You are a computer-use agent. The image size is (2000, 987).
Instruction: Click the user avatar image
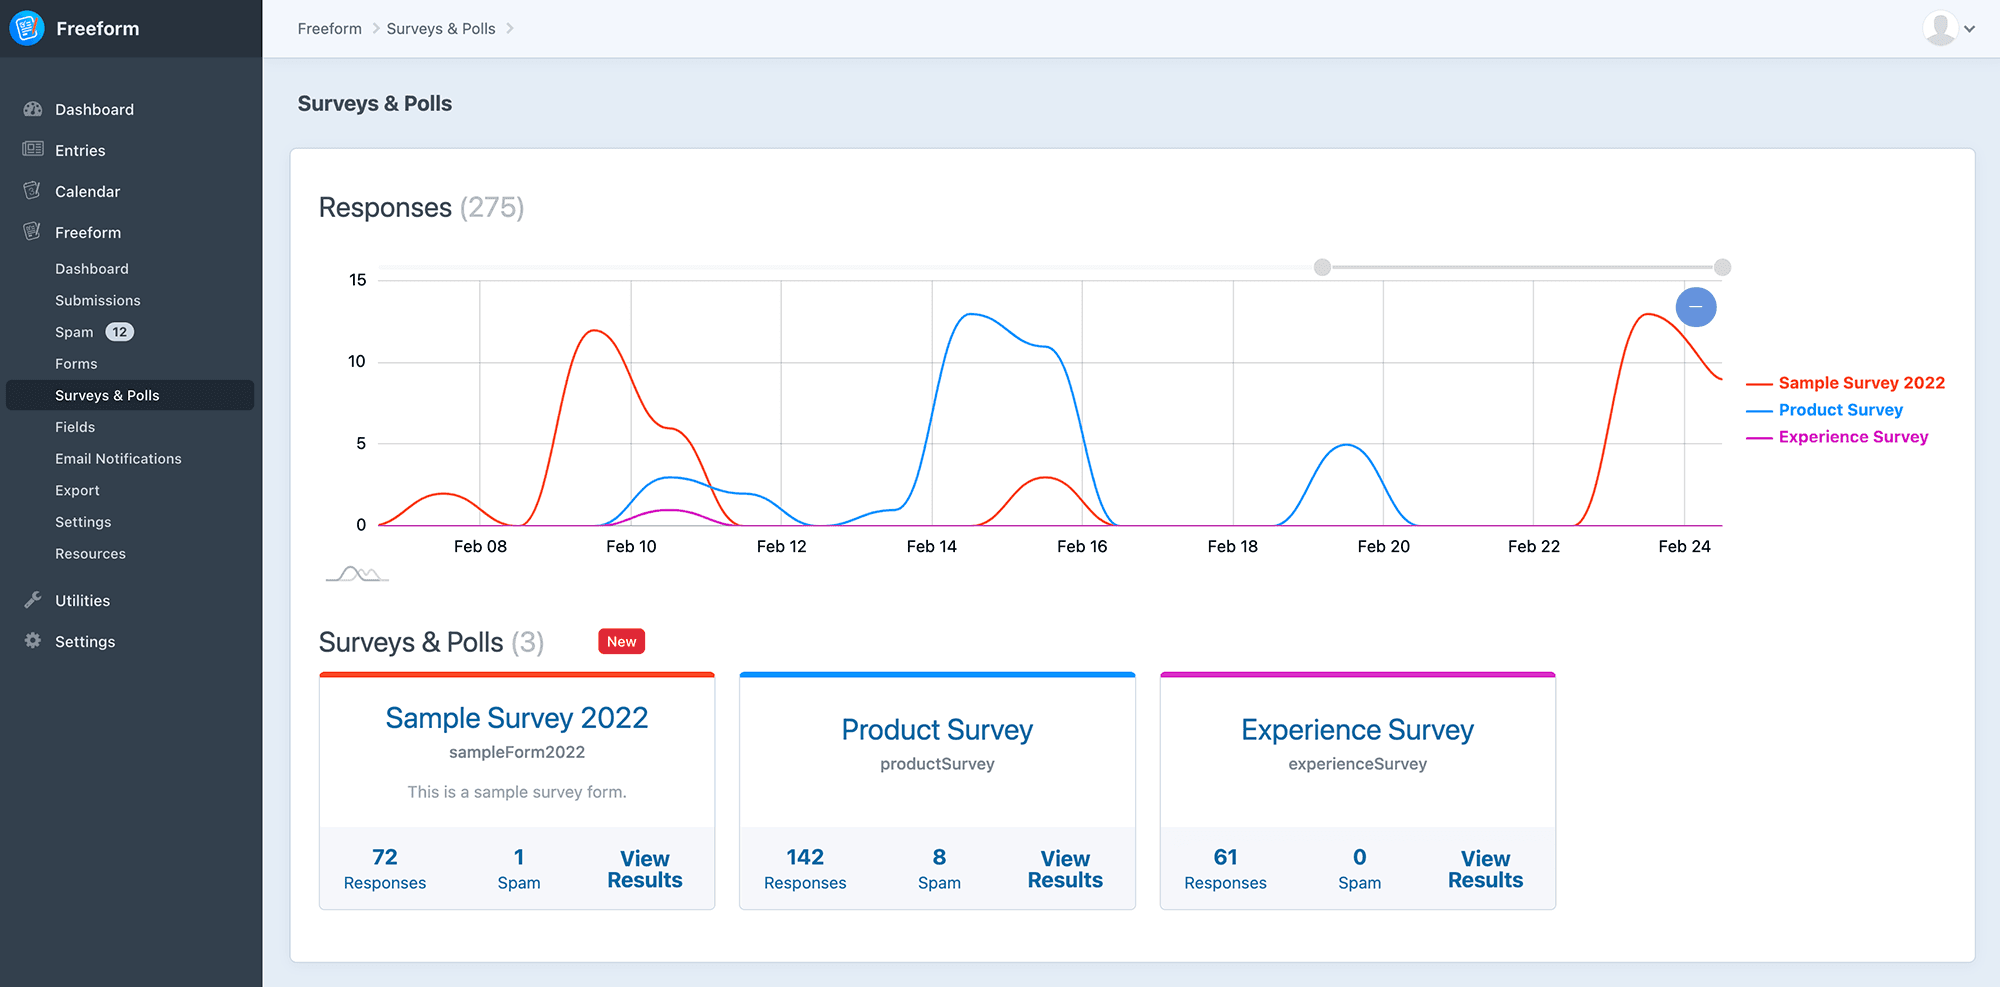pyautogui.click(x=1941, y=28)
